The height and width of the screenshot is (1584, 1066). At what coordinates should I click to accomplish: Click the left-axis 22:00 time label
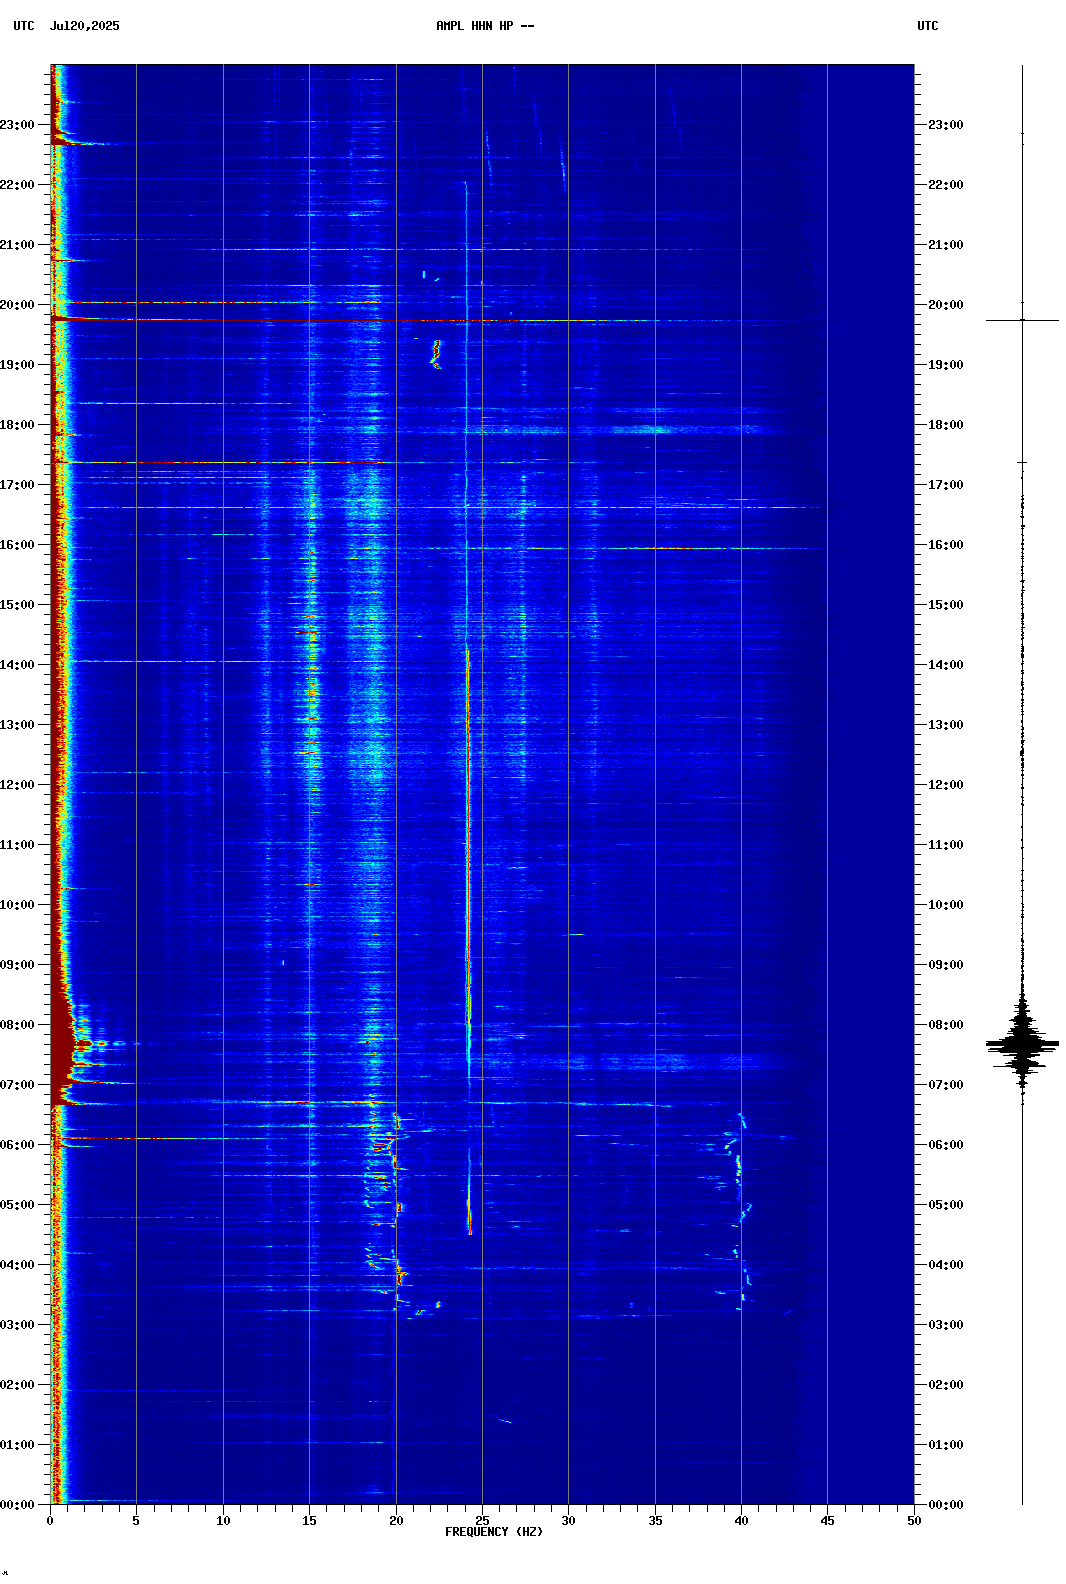[18, 185]
